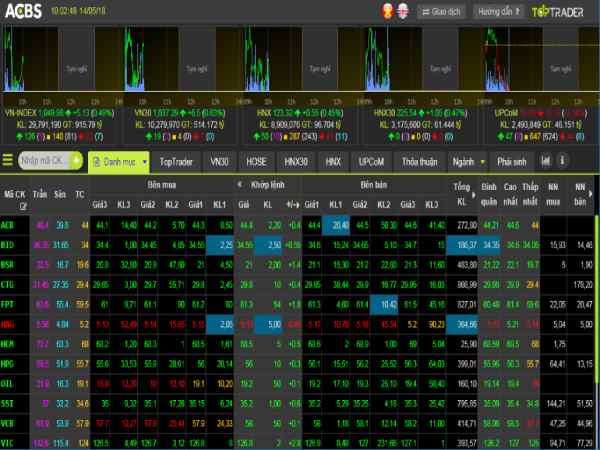Click the Danh mục list icon
Image resolution: width=600 pixels, height=450 pixels.
(x=98, y=161)
